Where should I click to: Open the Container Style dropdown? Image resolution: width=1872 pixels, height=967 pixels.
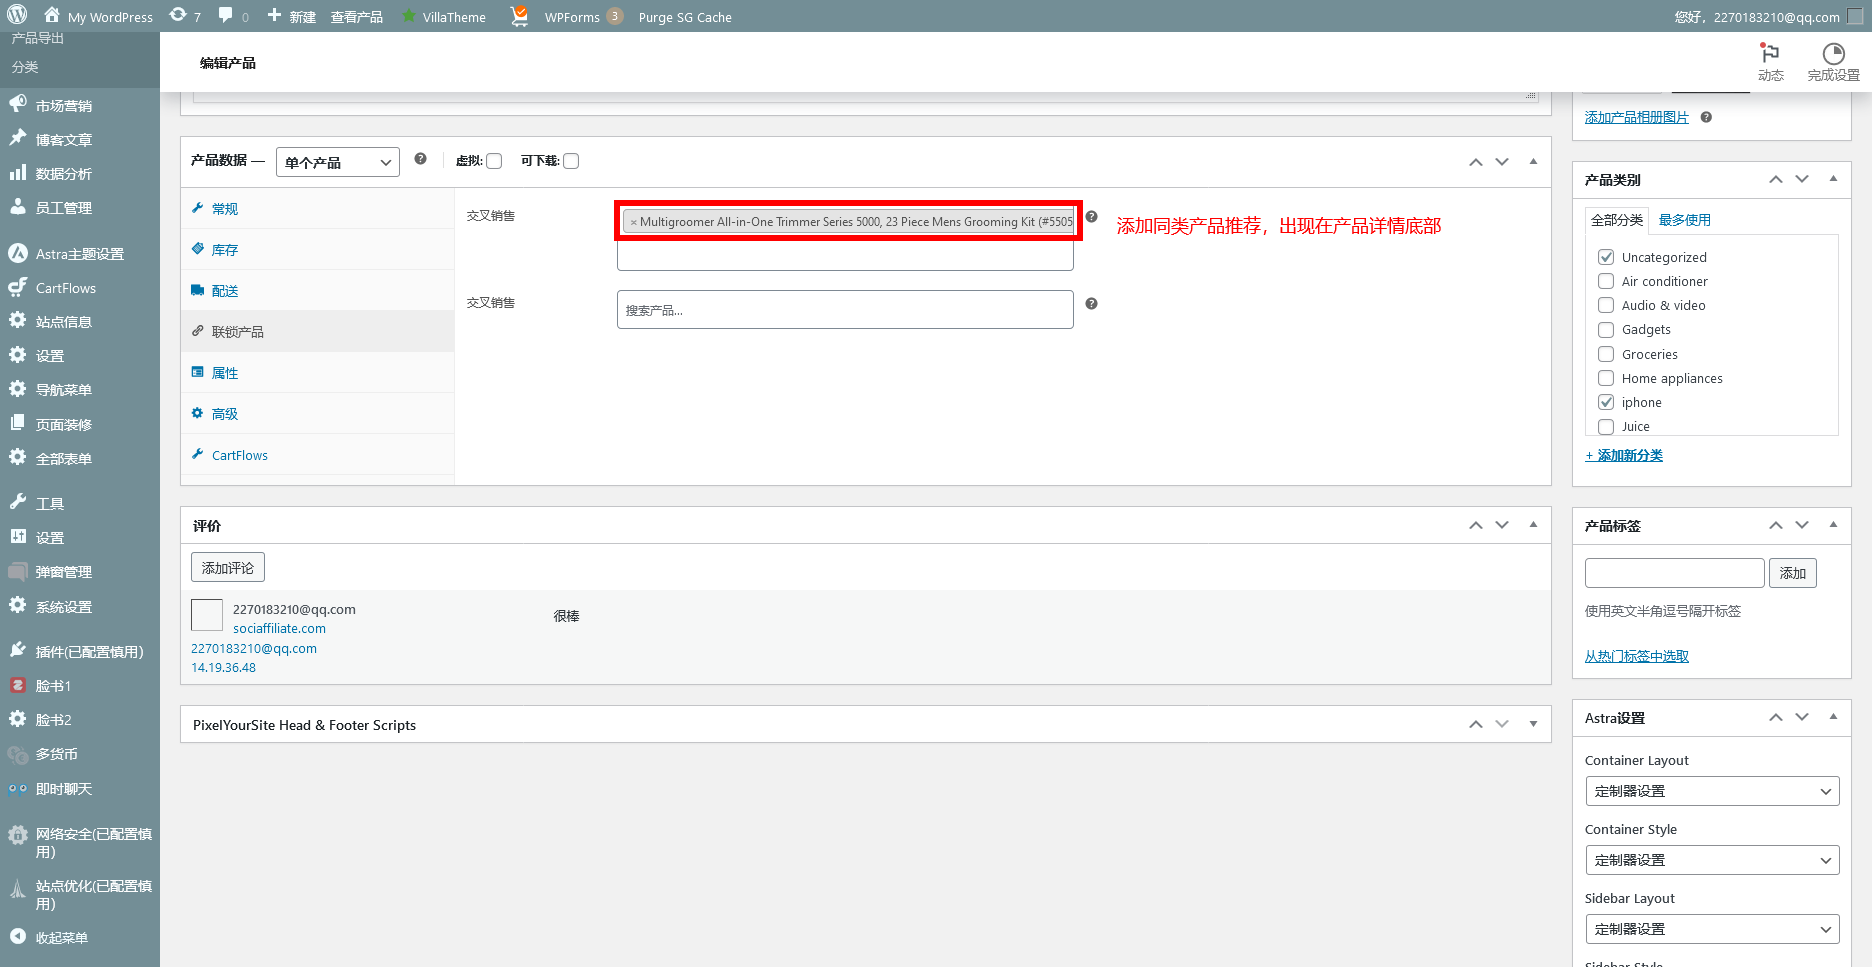click(x=1712, y=860)
